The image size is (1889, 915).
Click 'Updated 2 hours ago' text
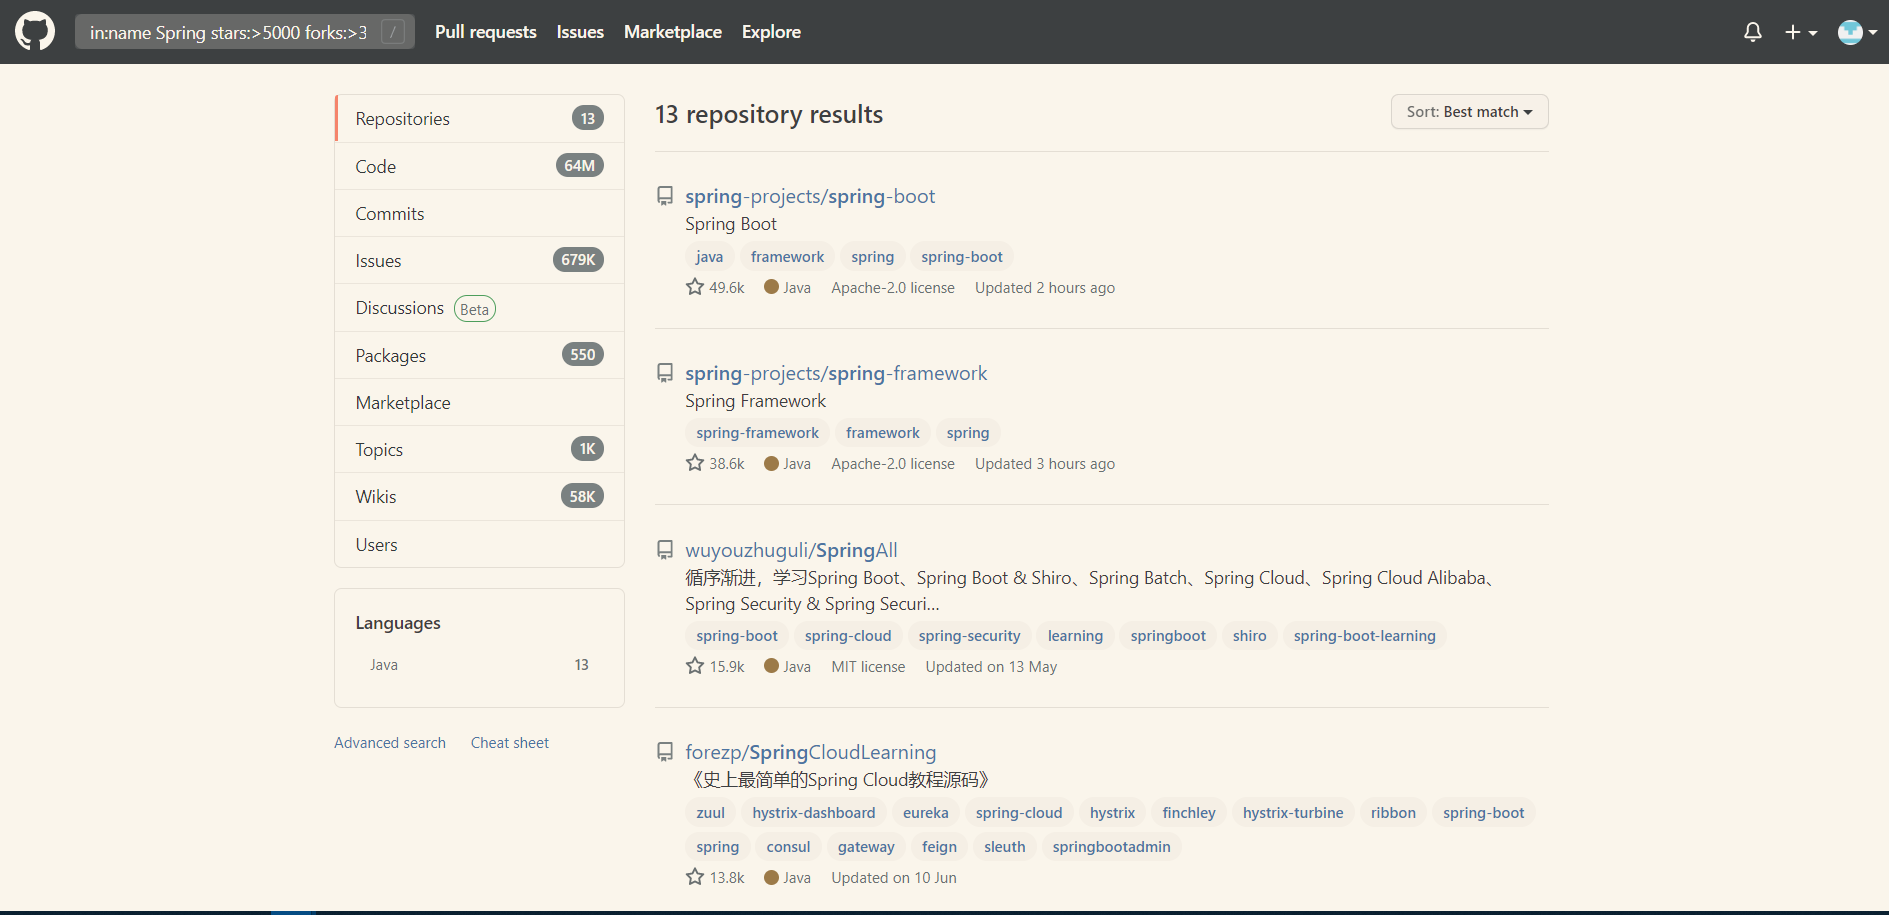[x=1045, y=288]
